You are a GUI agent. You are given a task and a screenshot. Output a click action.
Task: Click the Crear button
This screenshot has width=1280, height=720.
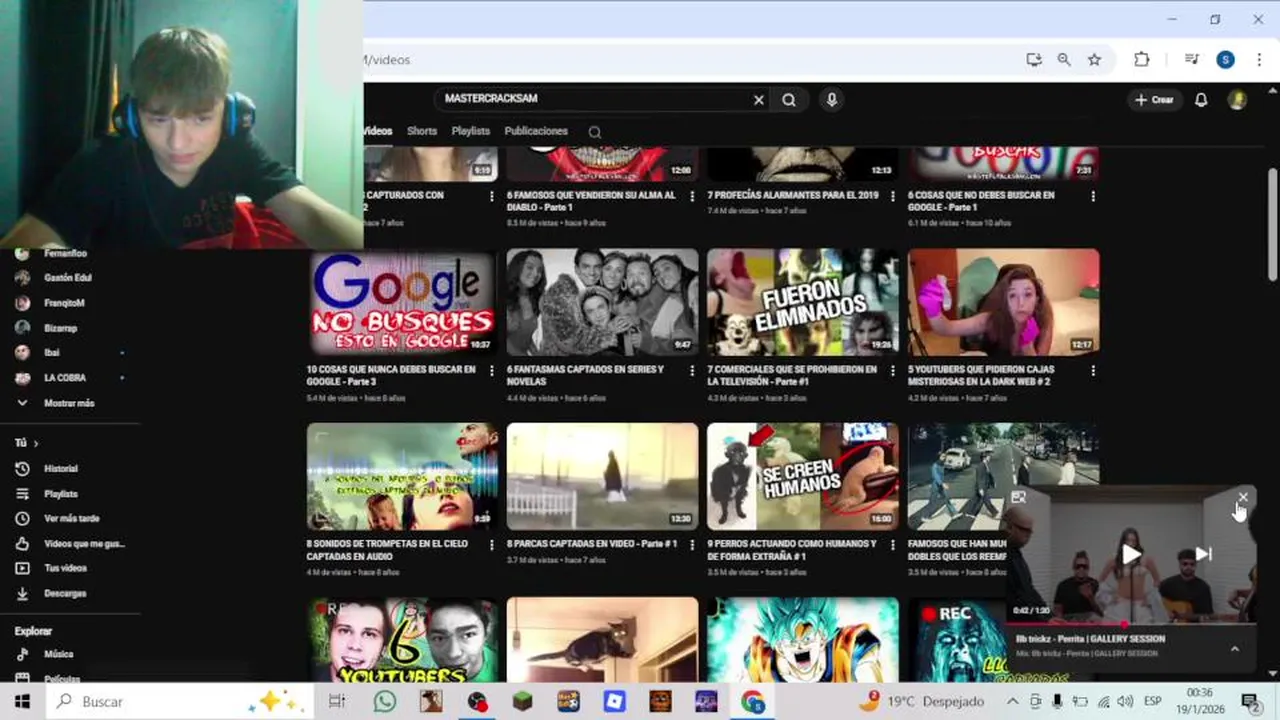[x=1154, y=99]
